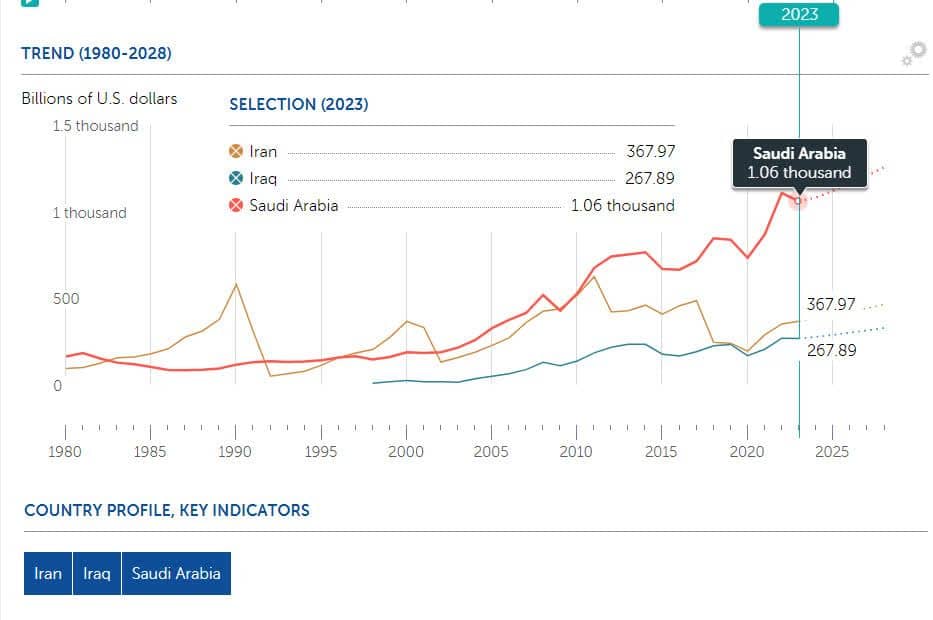Click the SELECTION (2023) heading
The width and height of the screenshot is (933, 620).
pos(299,104)
